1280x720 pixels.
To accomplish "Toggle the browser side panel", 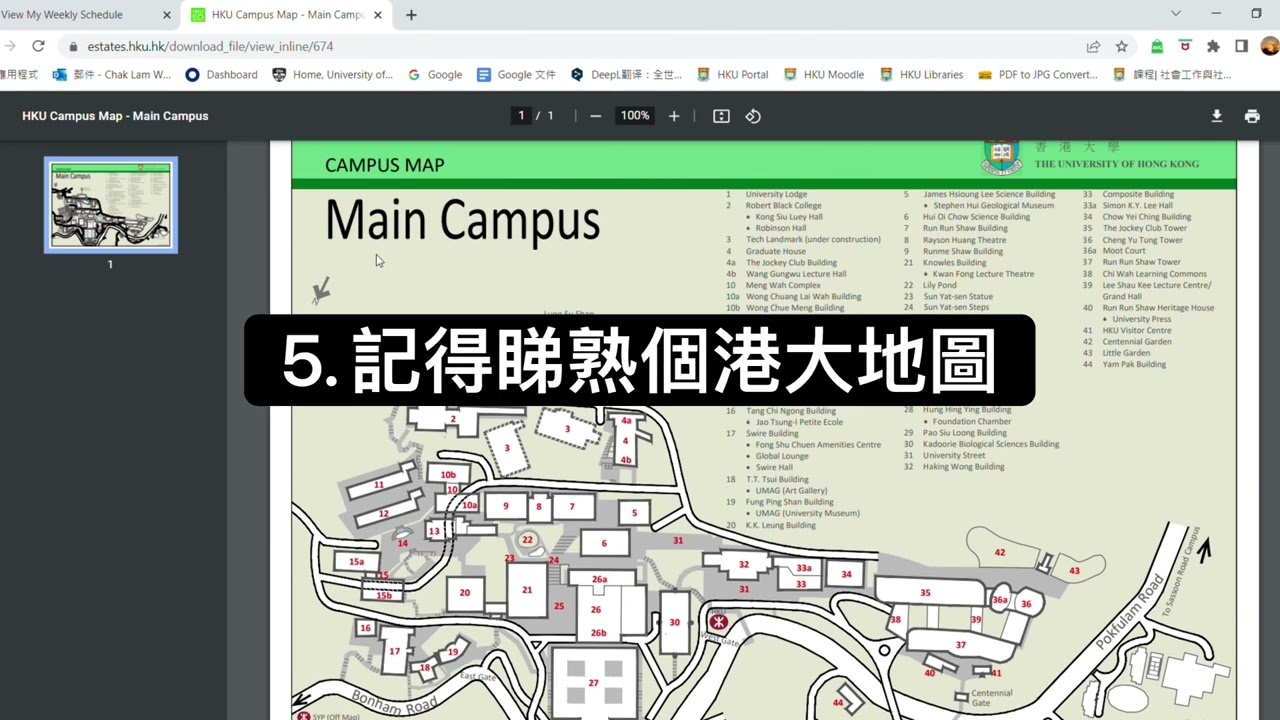I will coord(1241,46).
